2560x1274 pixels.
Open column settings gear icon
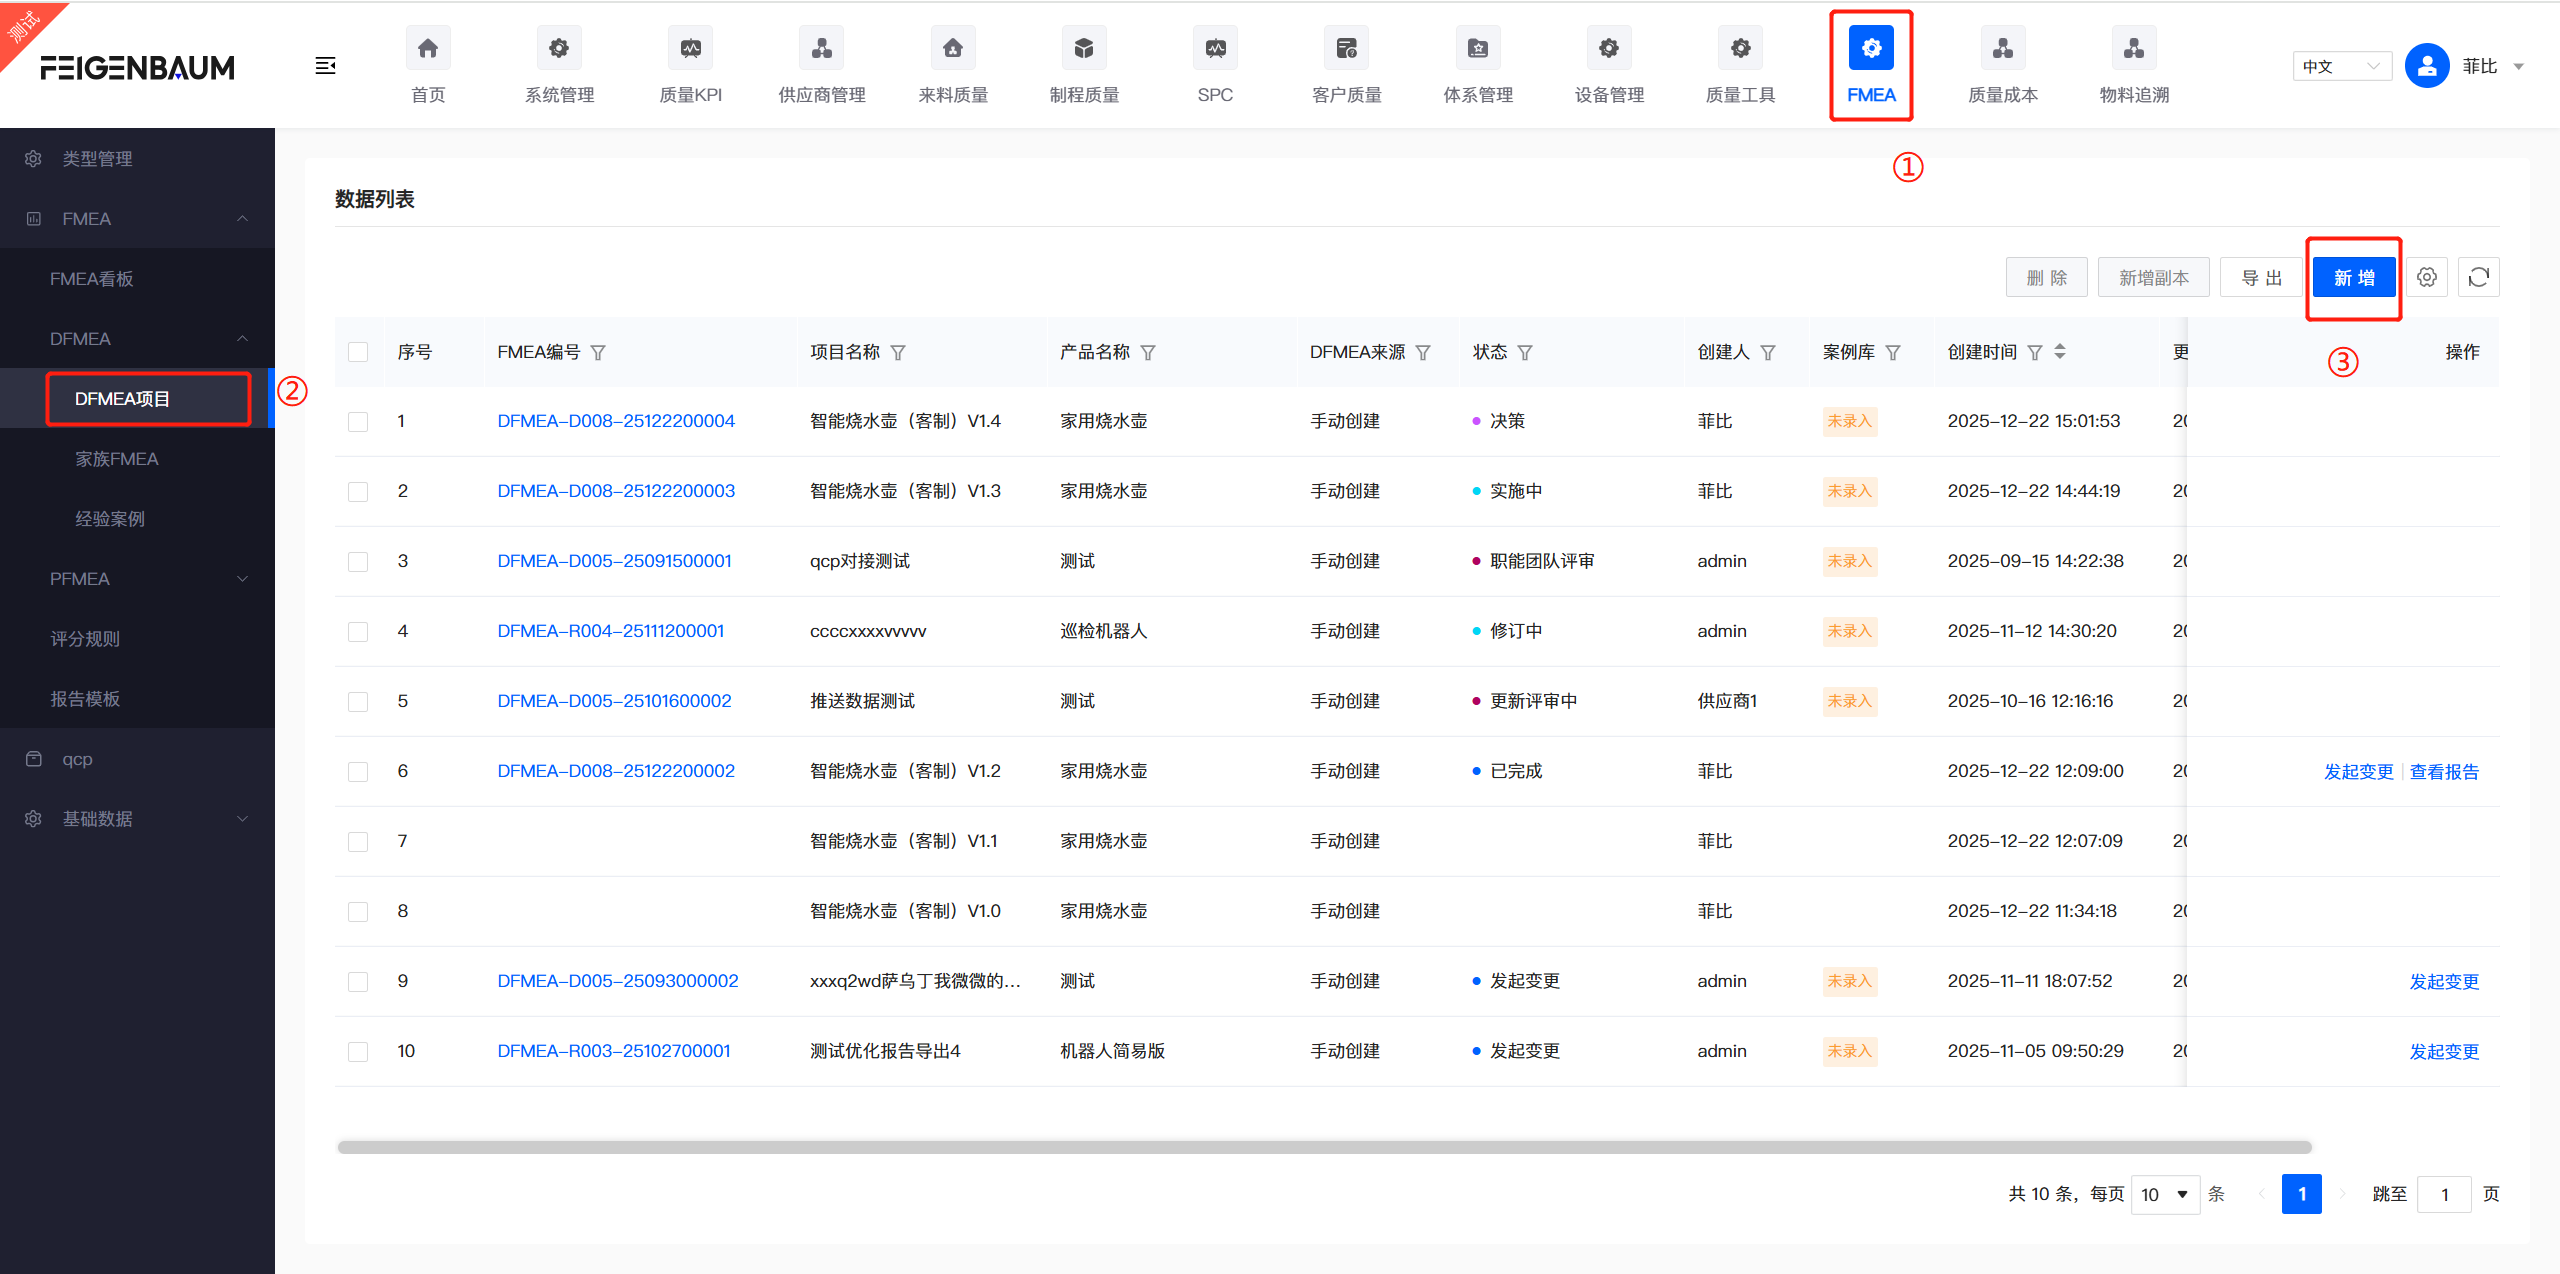click(2426, 277)
